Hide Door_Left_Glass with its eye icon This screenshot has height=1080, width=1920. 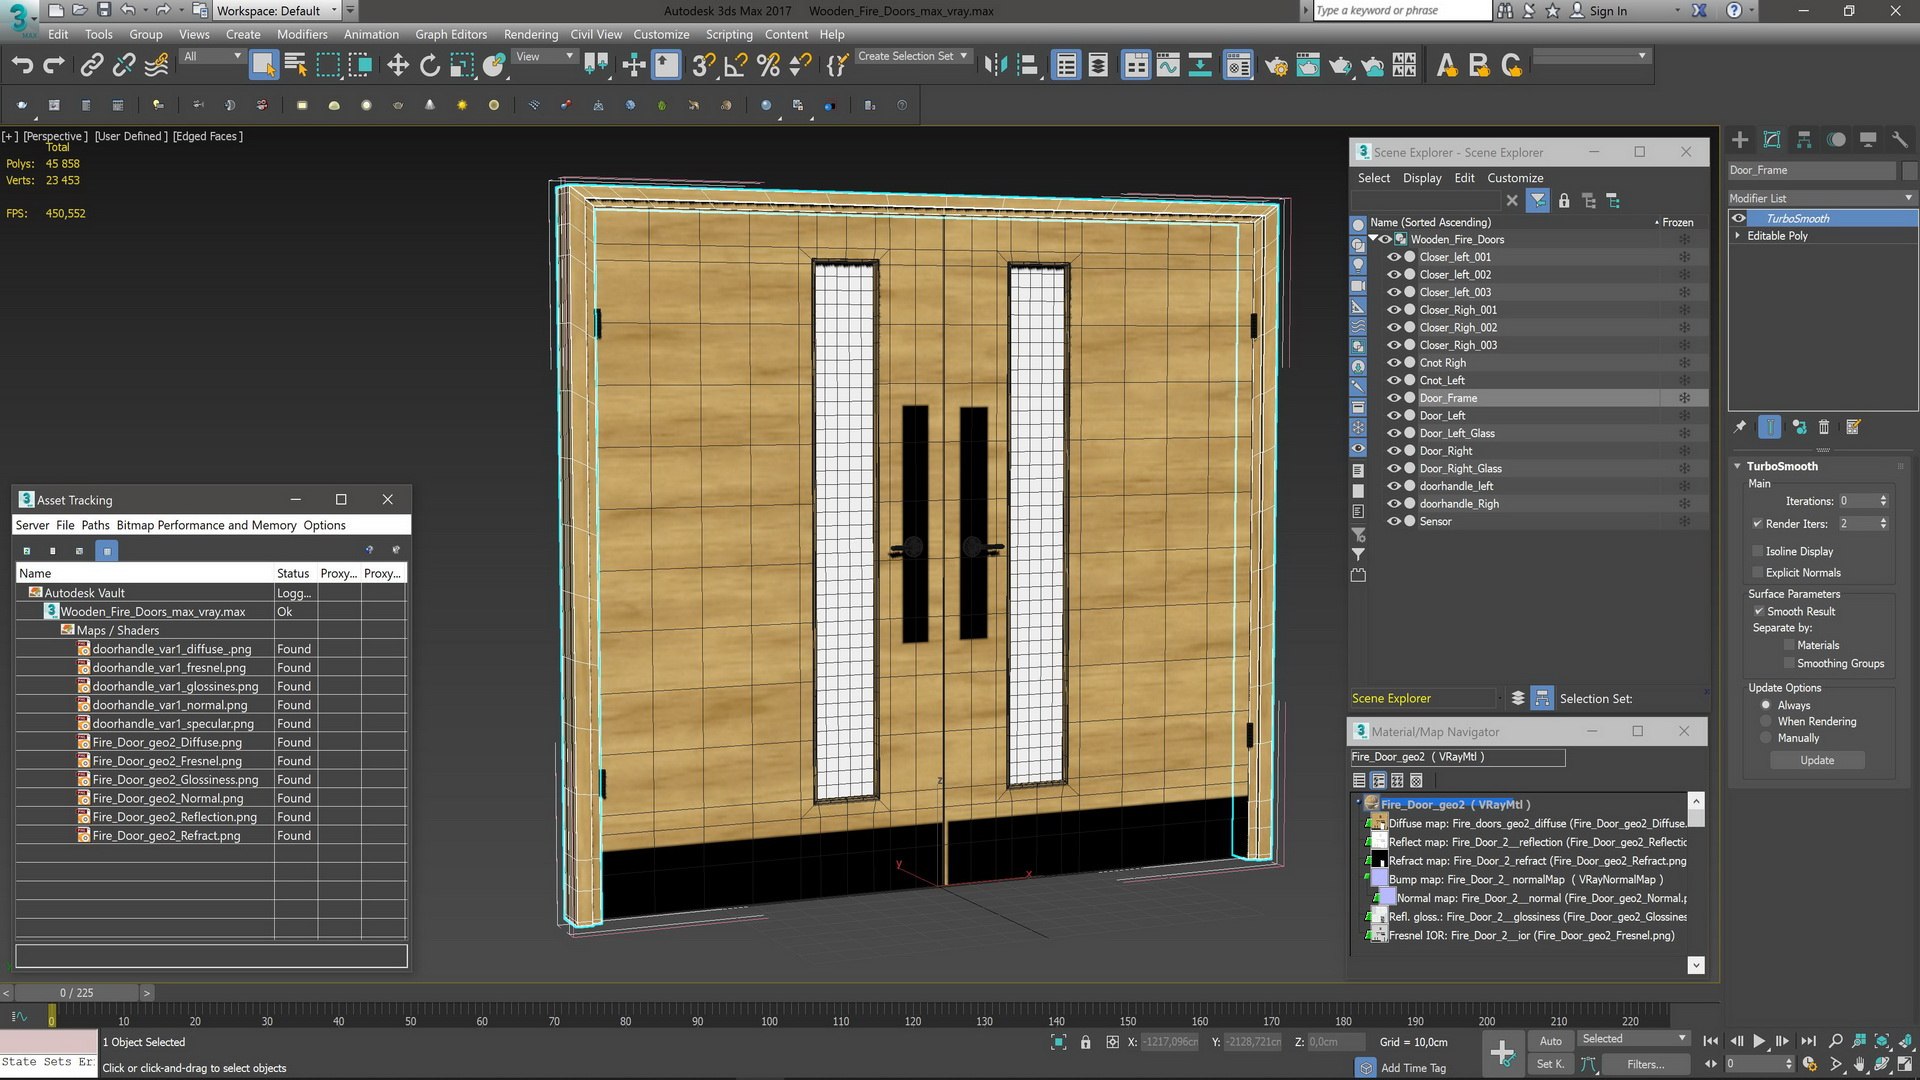pos(1393,433)
